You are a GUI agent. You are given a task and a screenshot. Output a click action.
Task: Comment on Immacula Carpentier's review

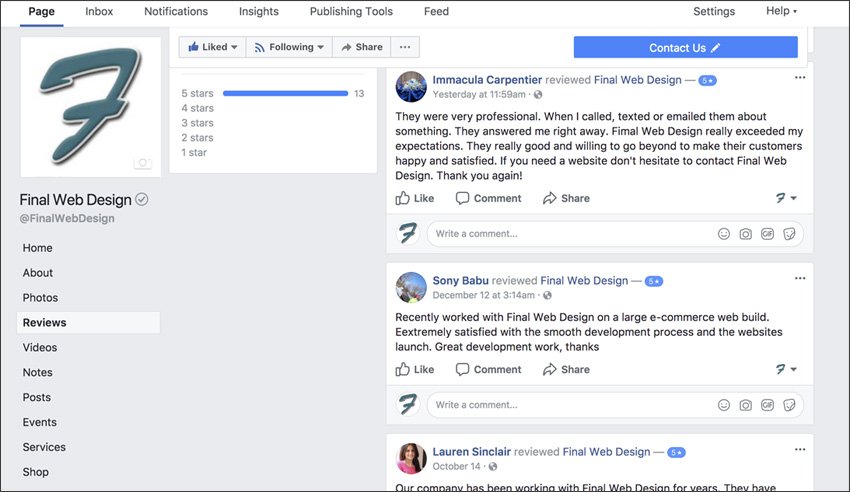click(488, 198)
